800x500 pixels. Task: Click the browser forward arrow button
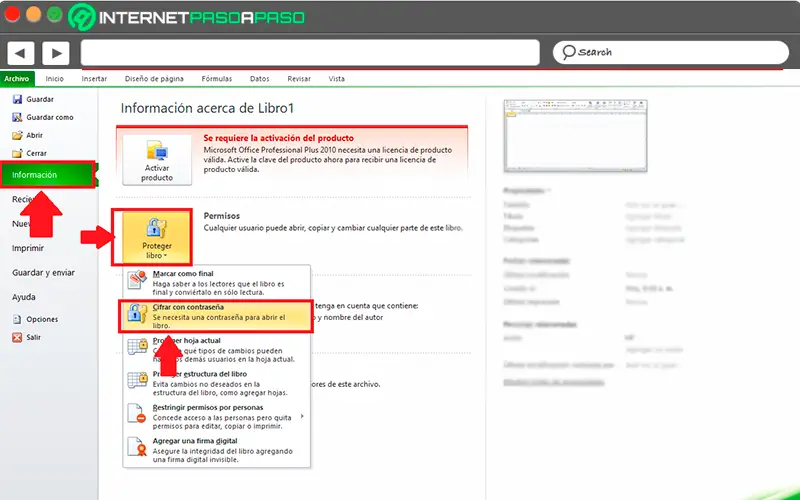coord(56,53)
